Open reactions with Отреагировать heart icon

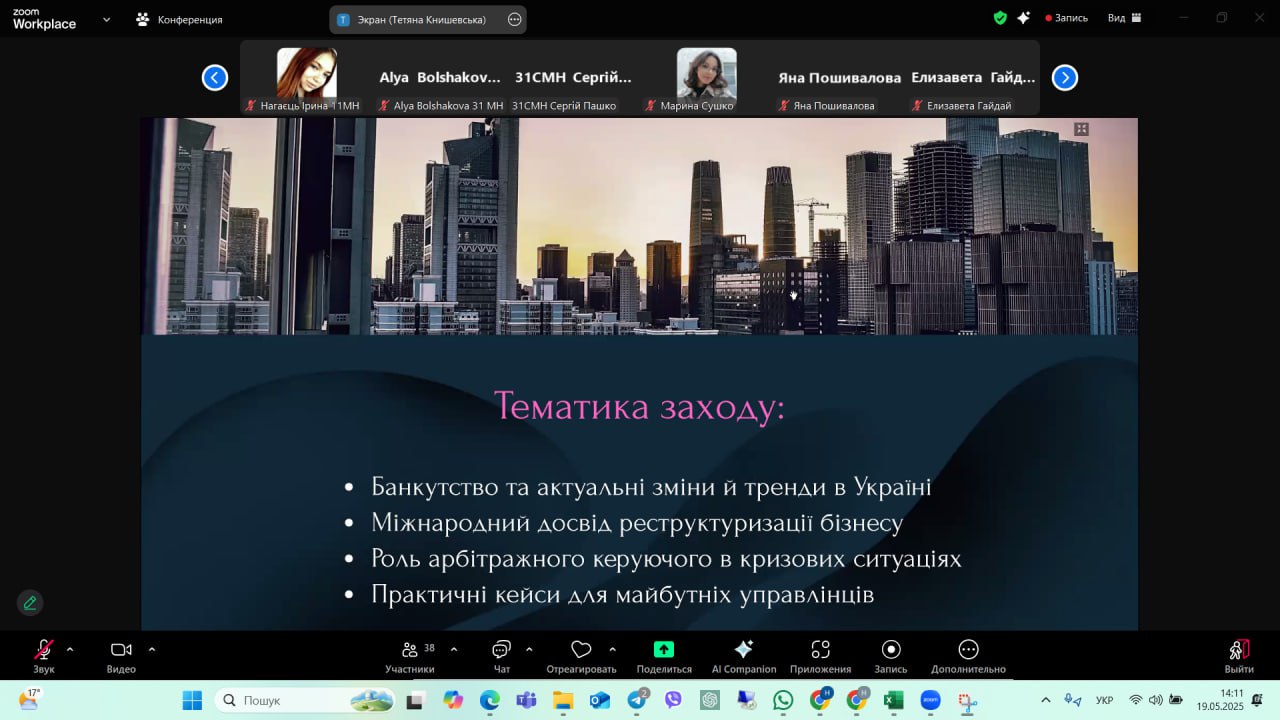coord(581,656)
